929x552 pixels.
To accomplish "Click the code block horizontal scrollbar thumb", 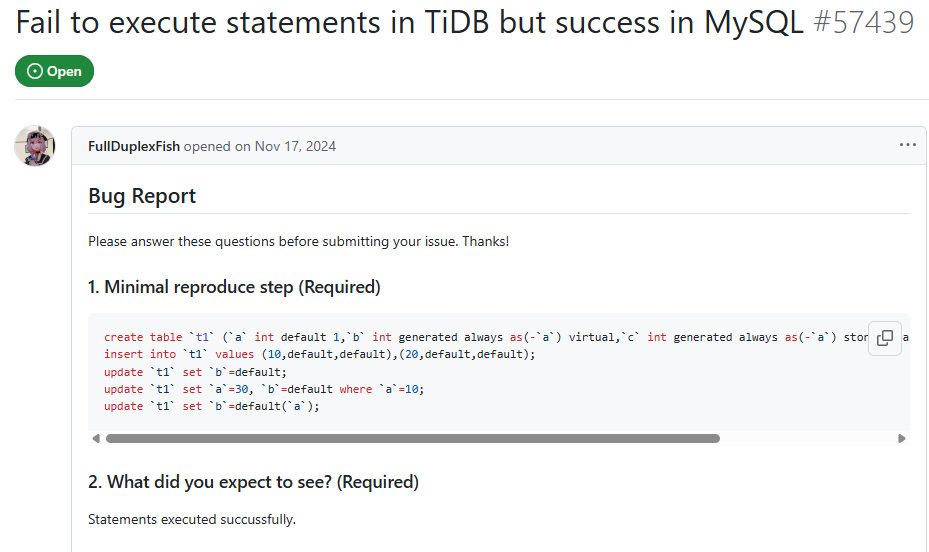I will [412, 438].
